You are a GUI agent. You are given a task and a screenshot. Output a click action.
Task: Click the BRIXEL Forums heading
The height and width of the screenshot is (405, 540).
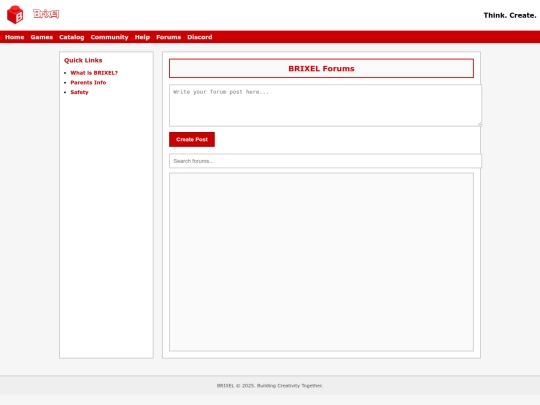pyautogui.click(x=321, y=69)
